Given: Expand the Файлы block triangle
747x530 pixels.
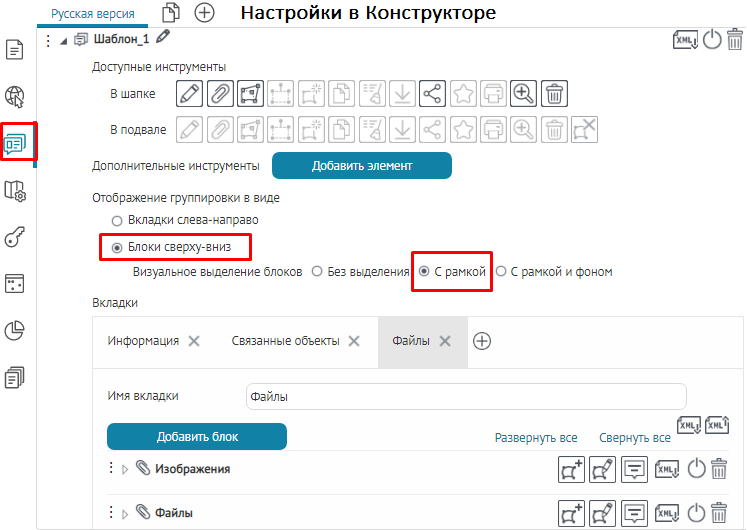Looking at the screenshot, I should click(125, 514).
